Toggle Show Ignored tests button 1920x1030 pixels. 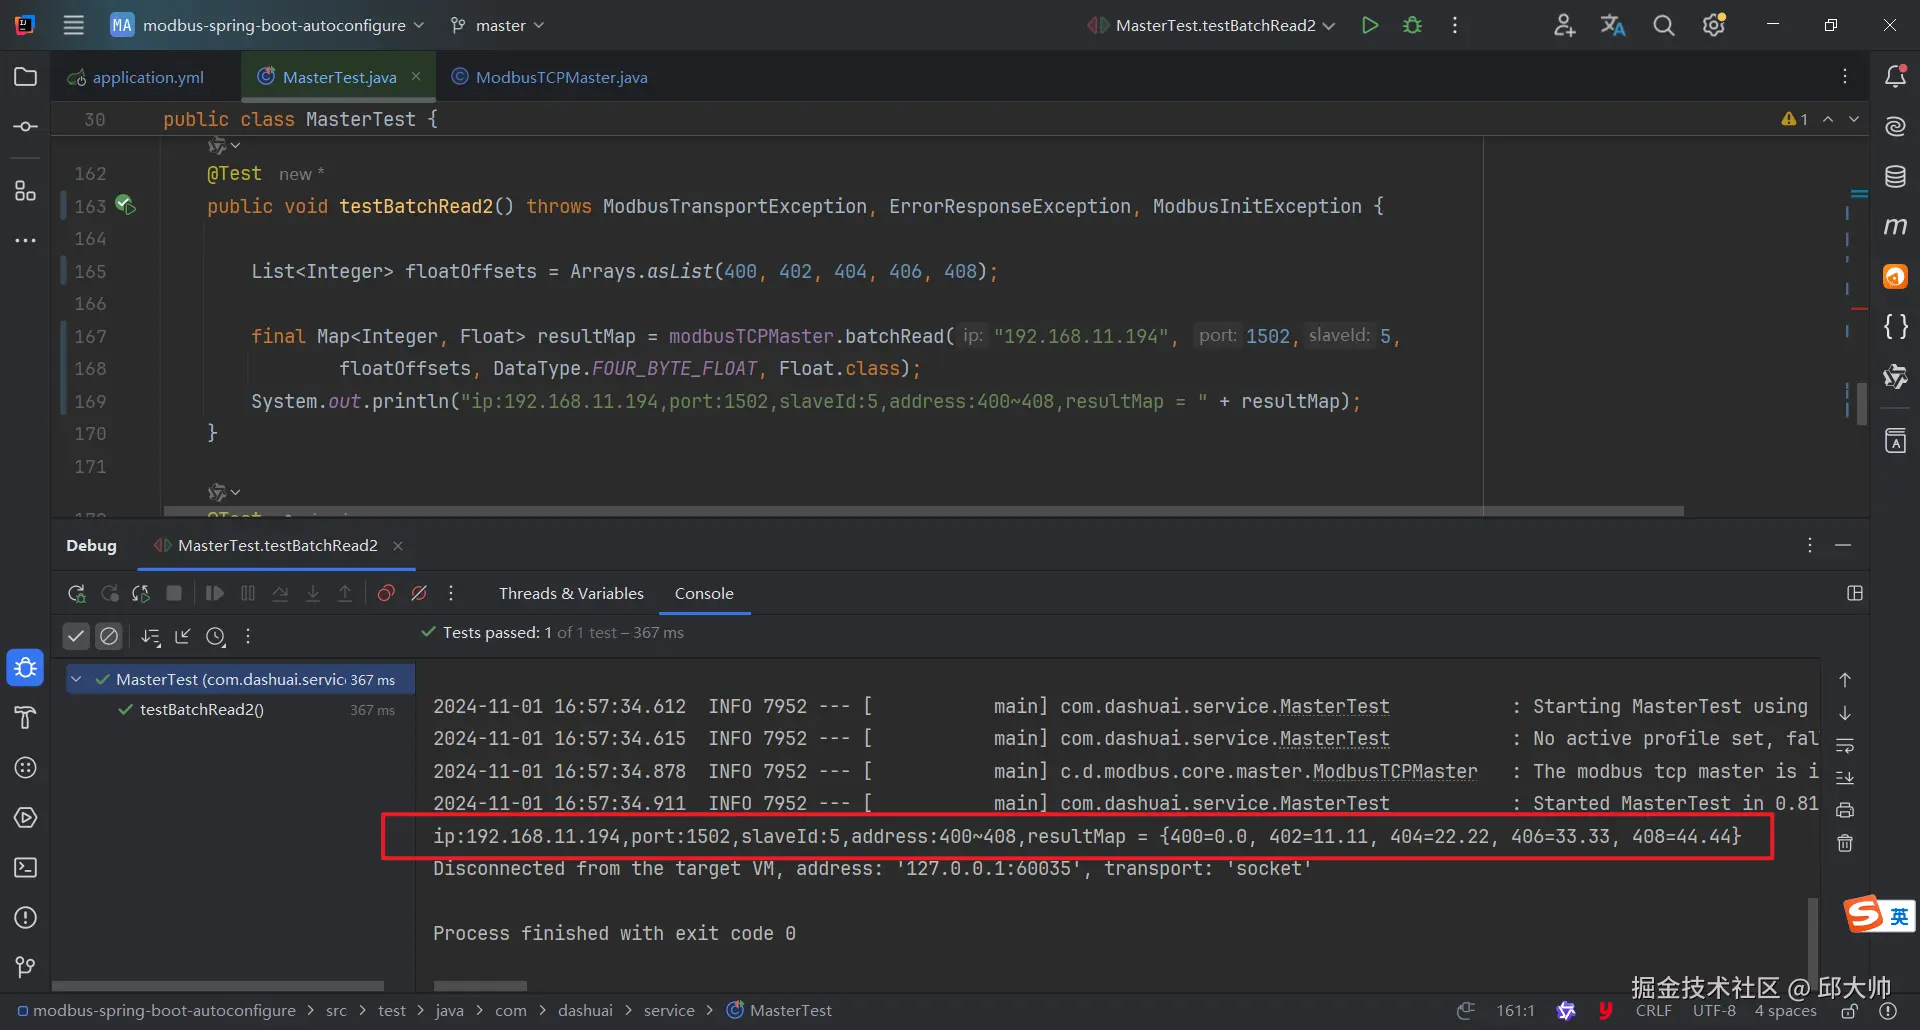[109, 636]
